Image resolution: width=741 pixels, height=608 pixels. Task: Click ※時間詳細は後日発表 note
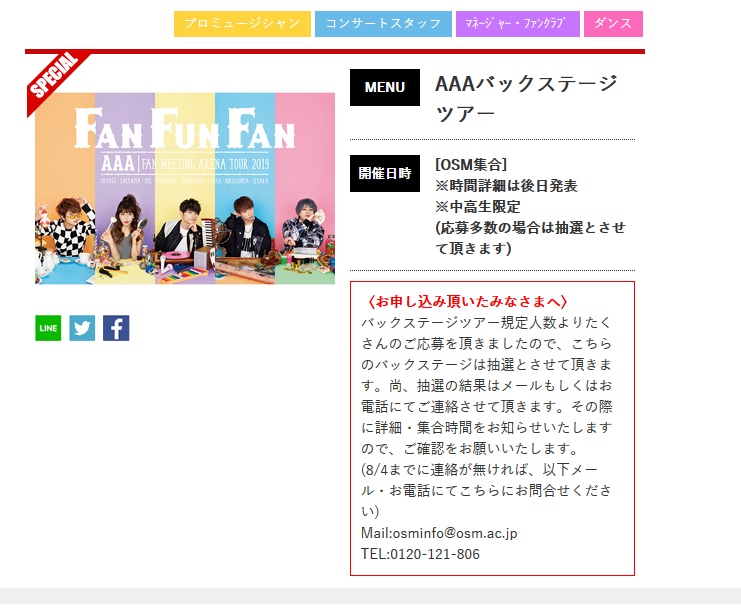(506, 186)
